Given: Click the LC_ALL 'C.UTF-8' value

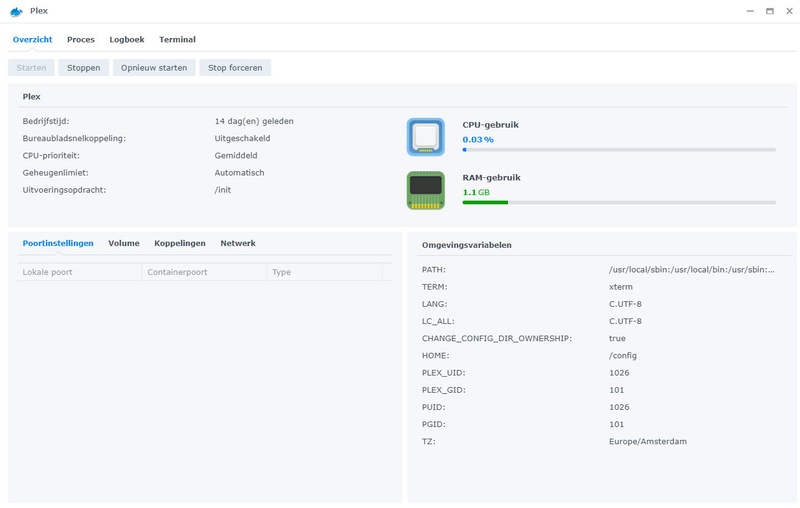Looking at the screenshot, I should (x=625, y=321).
